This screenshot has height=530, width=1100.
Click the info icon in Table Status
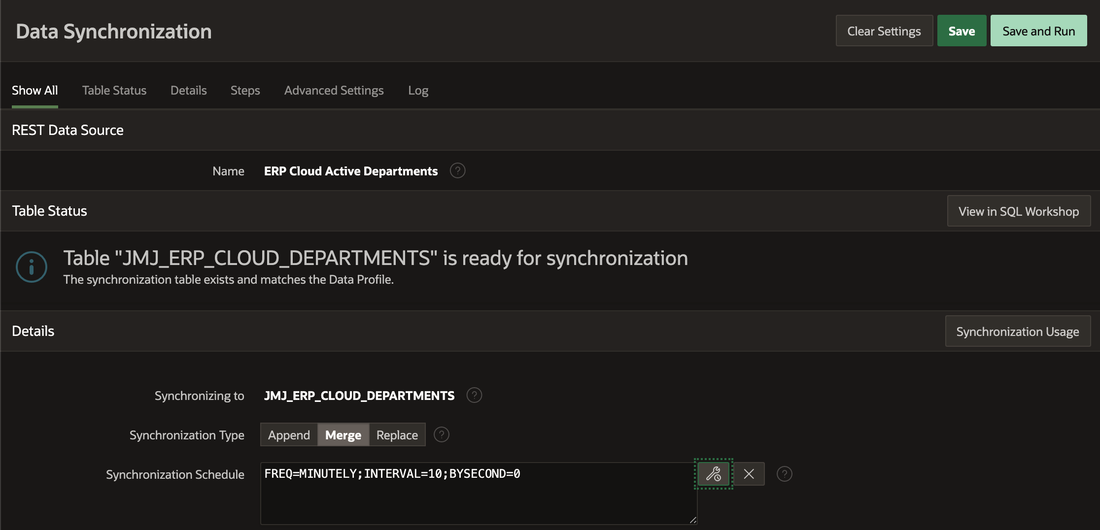(32, 266)
